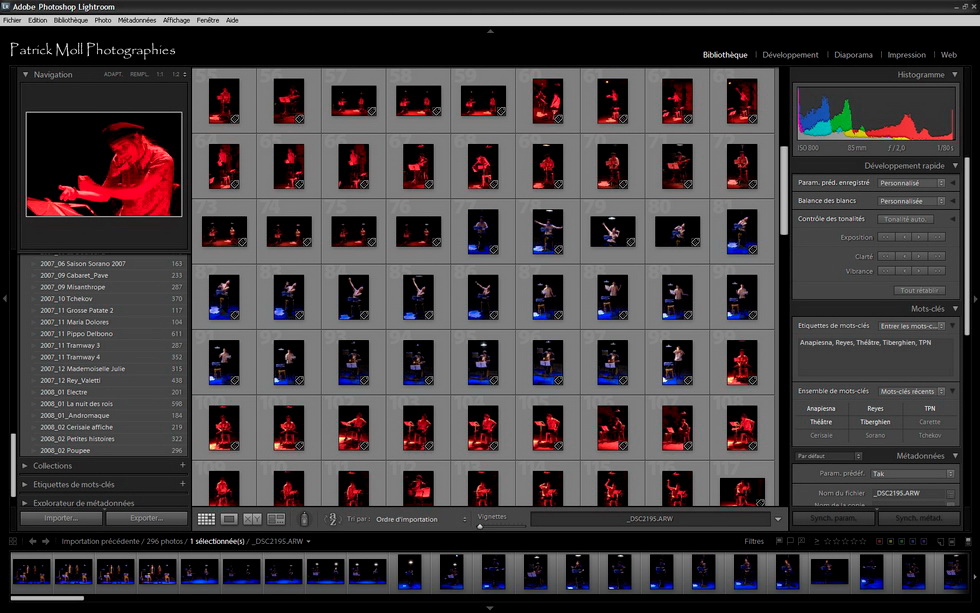The width and height of the screenshot is (980, 613).
Task: Toggle the flagged photos filter
Action: (777, 541)
